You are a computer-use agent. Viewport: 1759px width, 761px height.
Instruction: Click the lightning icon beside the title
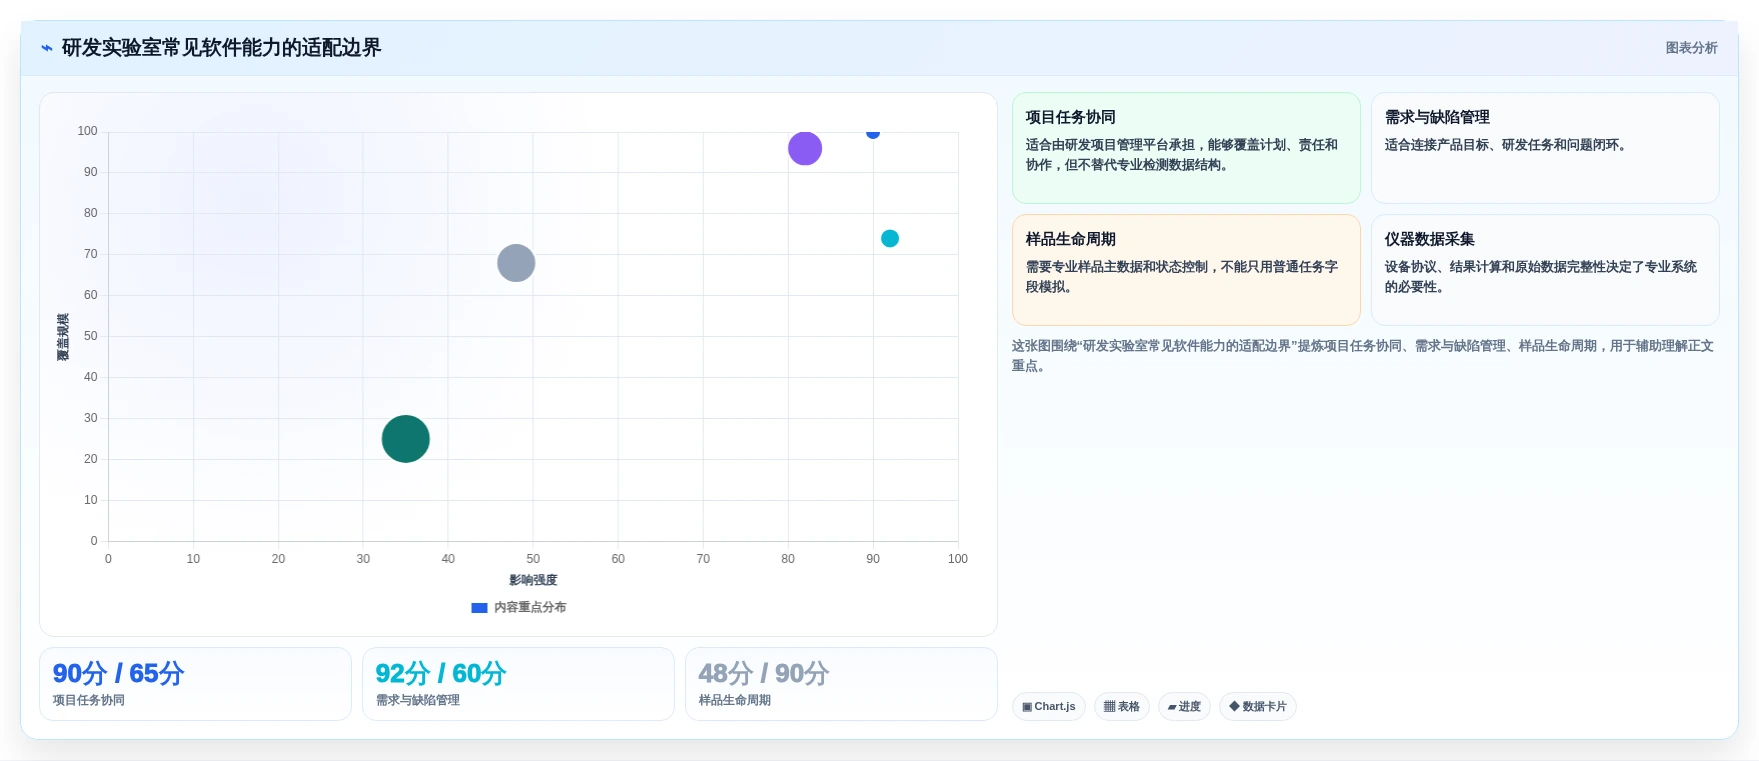point(47,48)
